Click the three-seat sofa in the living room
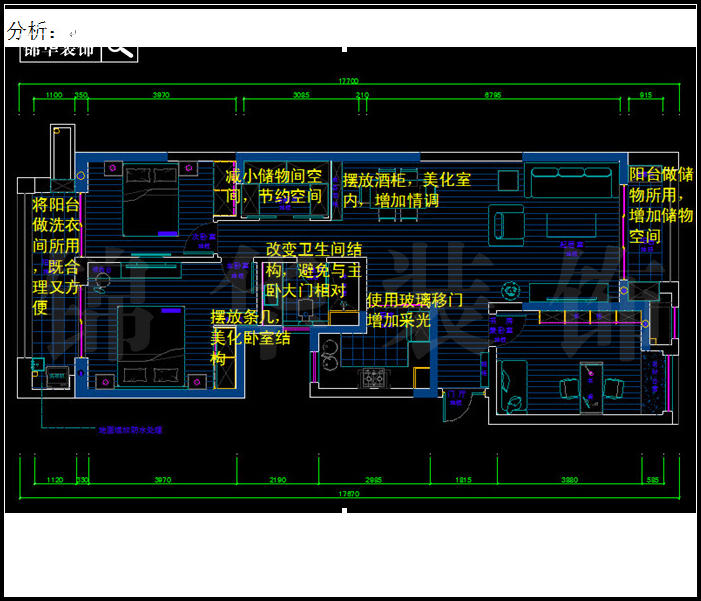The image size is (701, 601). [559, 186]
